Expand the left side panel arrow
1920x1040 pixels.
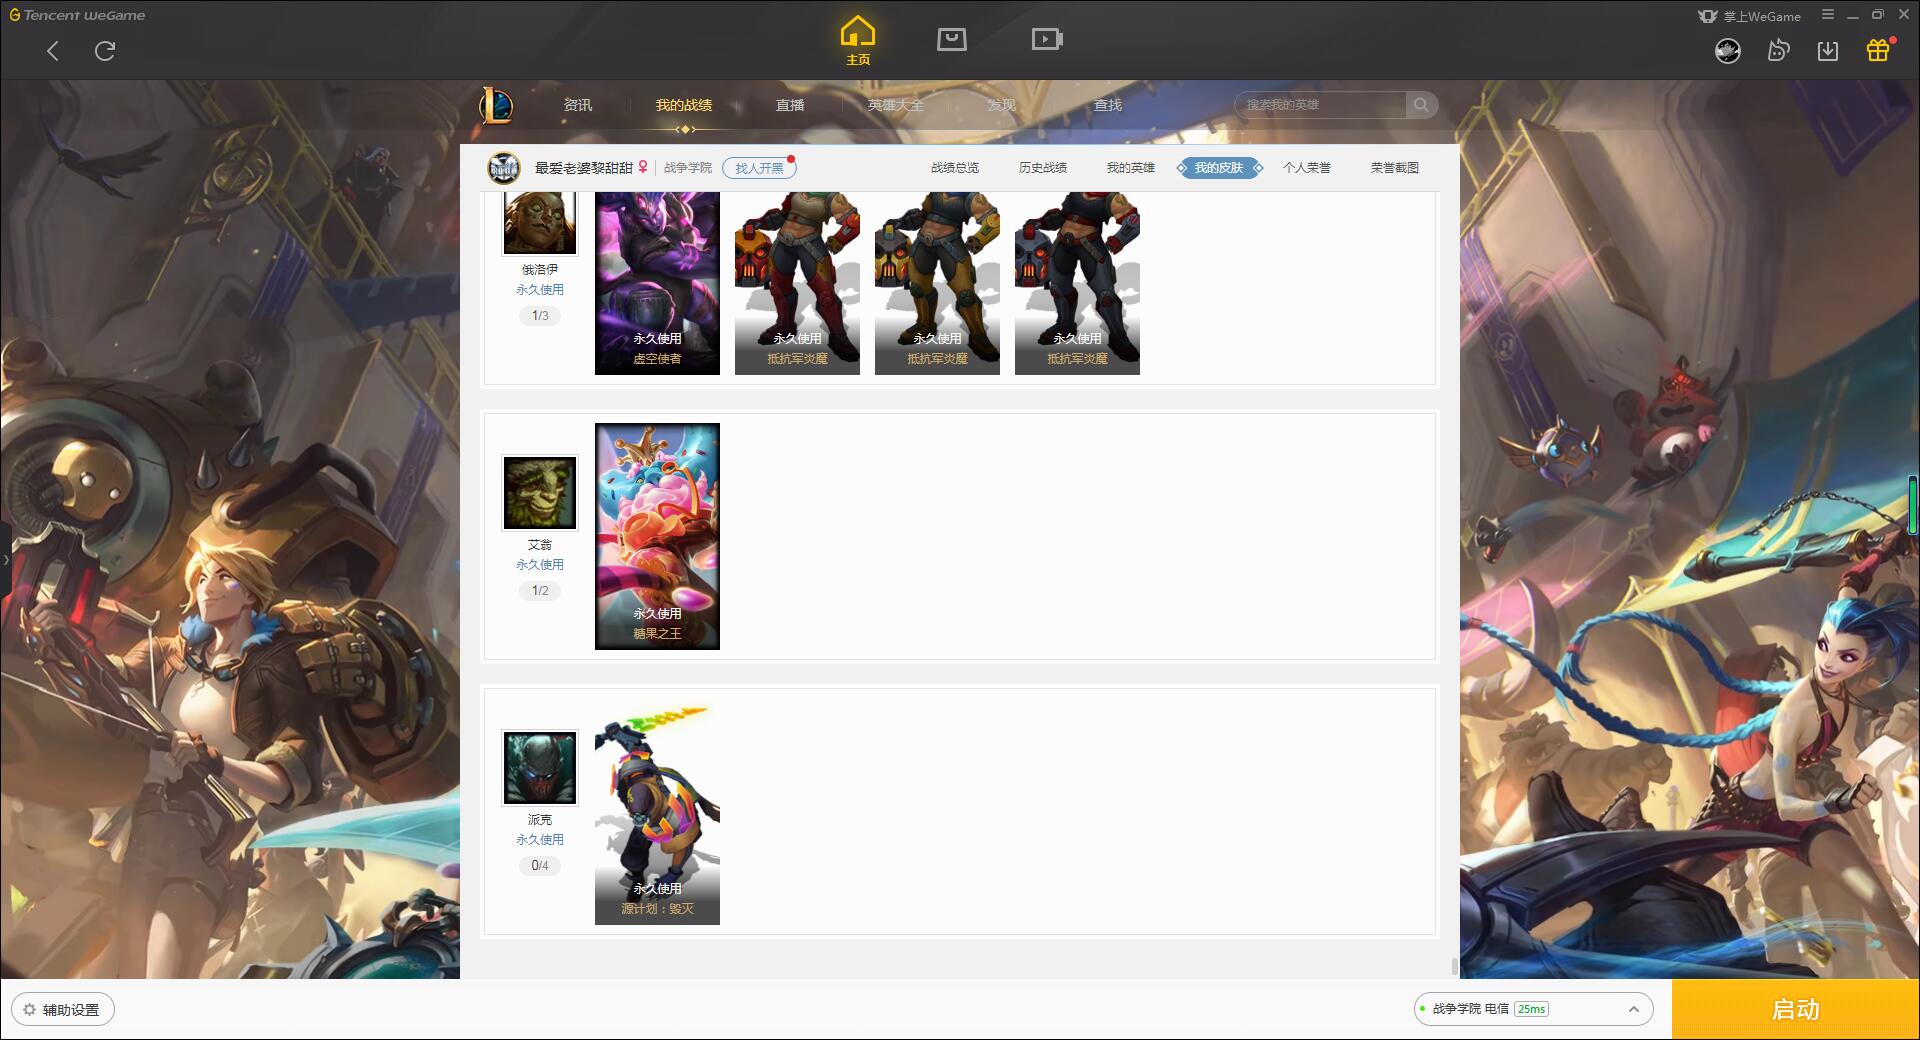tap(5, 560)
